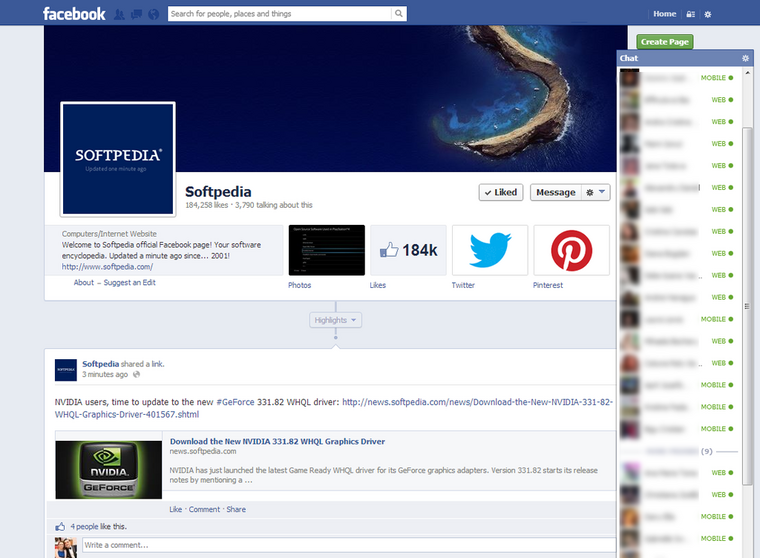760x558 pixels.
Task: Click commenter avatar beside comment box
Action: tap(66, 548)
